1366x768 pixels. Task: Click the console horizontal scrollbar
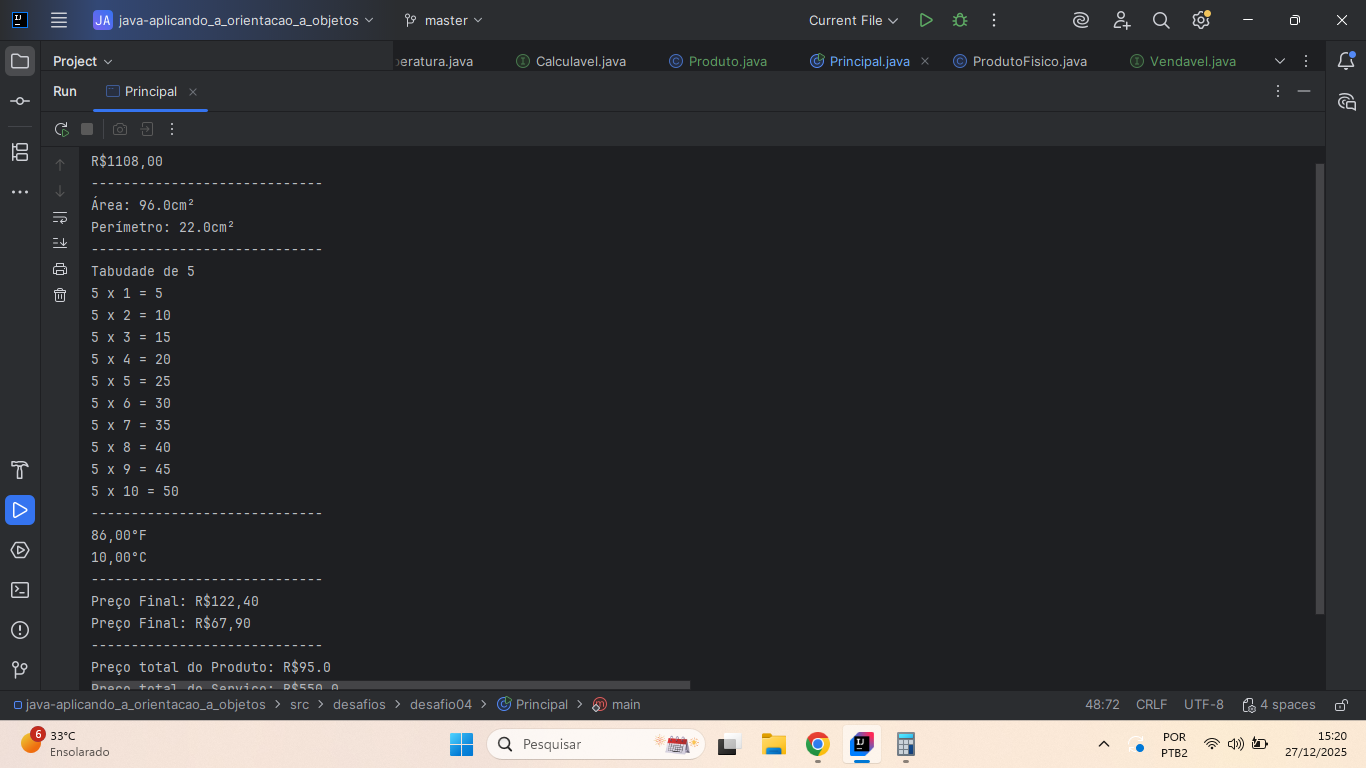[x=390, y=686]
